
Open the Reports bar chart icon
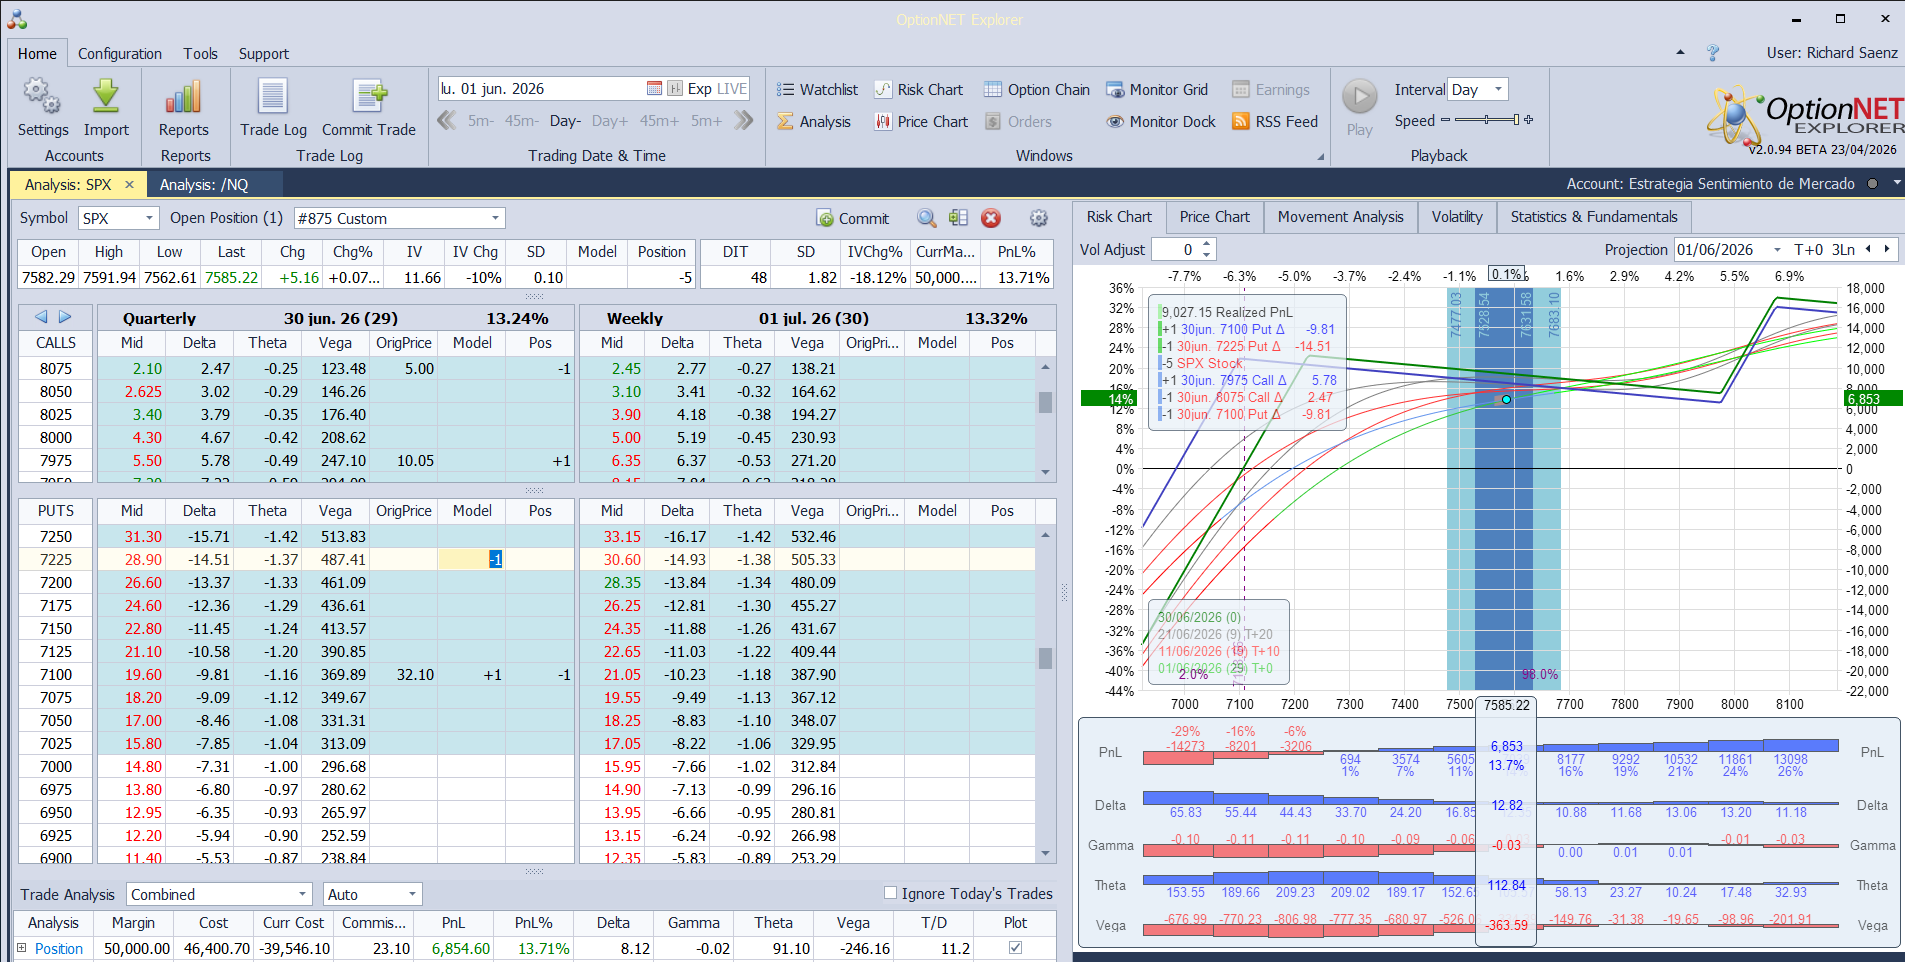(184, 97)
